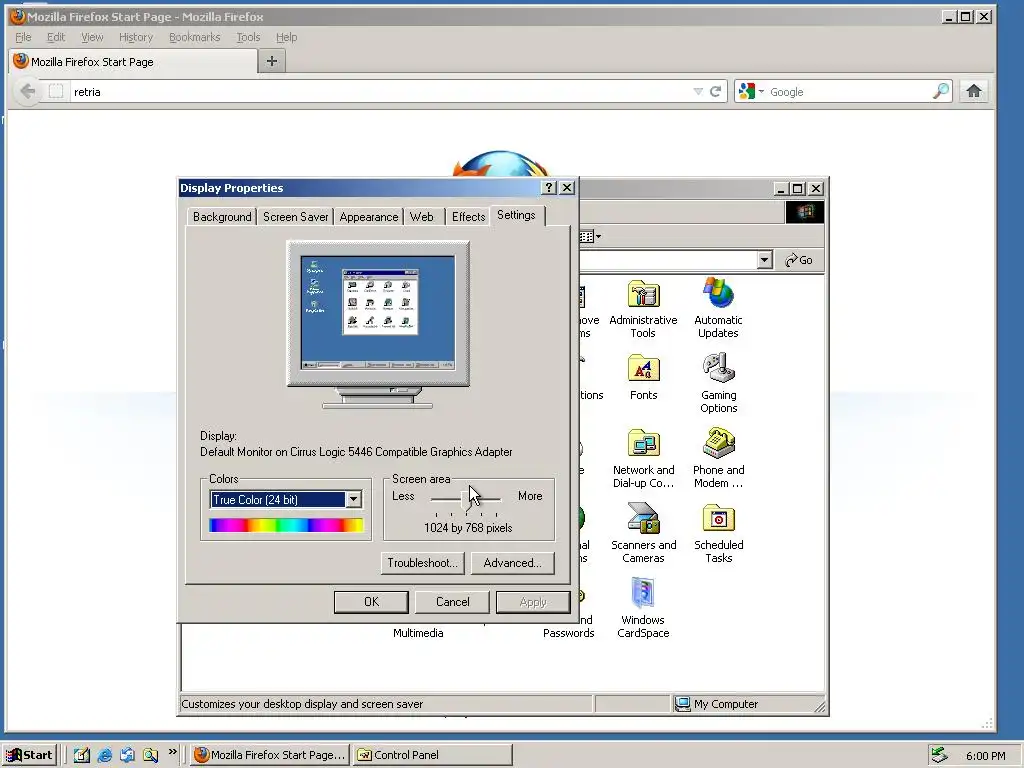The height and width of the screenshot is (768, 1024).
Task: Click the search magnifier icon in Firefox
Action: click(940, 91)
